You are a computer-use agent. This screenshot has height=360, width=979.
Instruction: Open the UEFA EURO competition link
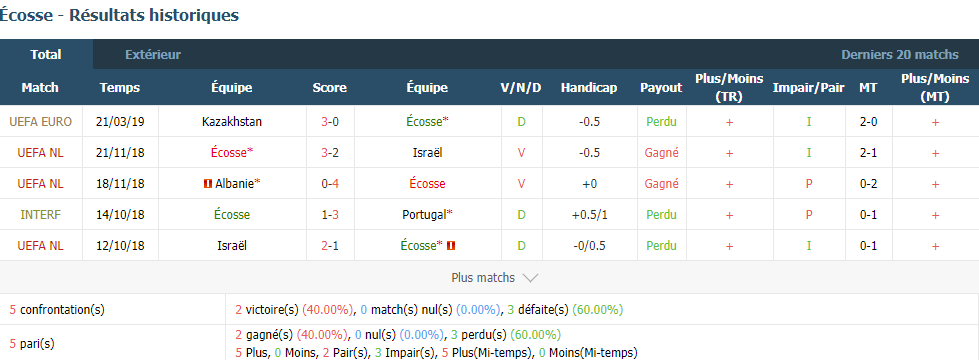point(41,122)
